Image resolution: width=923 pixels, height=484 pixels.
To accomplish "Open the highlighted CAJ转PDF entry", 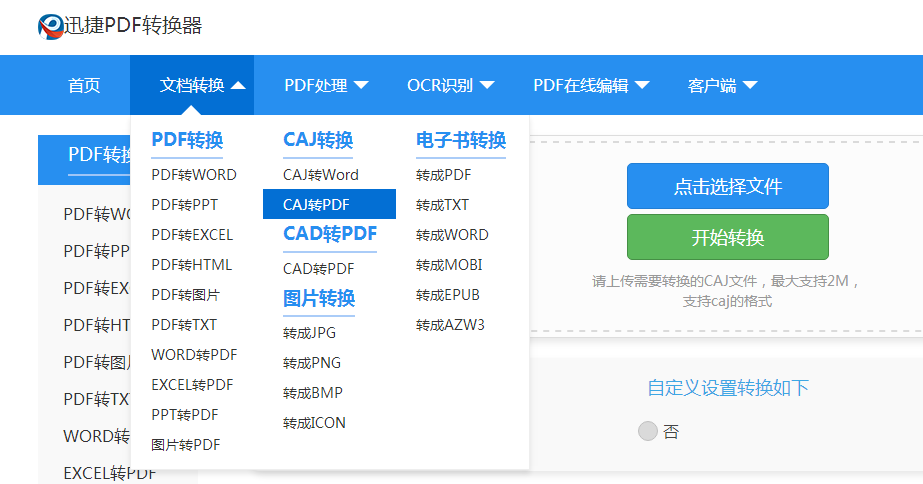I will (x=329, y=204).
